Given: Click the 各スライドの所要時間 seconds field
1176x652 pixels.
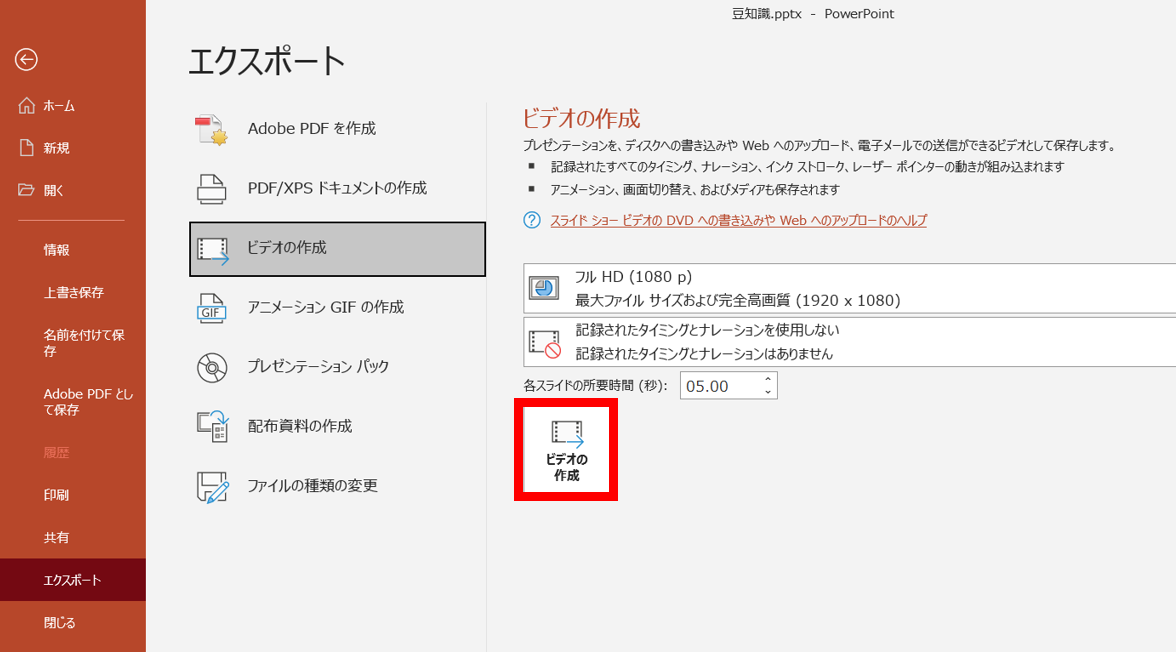Looking at the screenshot, I should click(x=720, y=386).
